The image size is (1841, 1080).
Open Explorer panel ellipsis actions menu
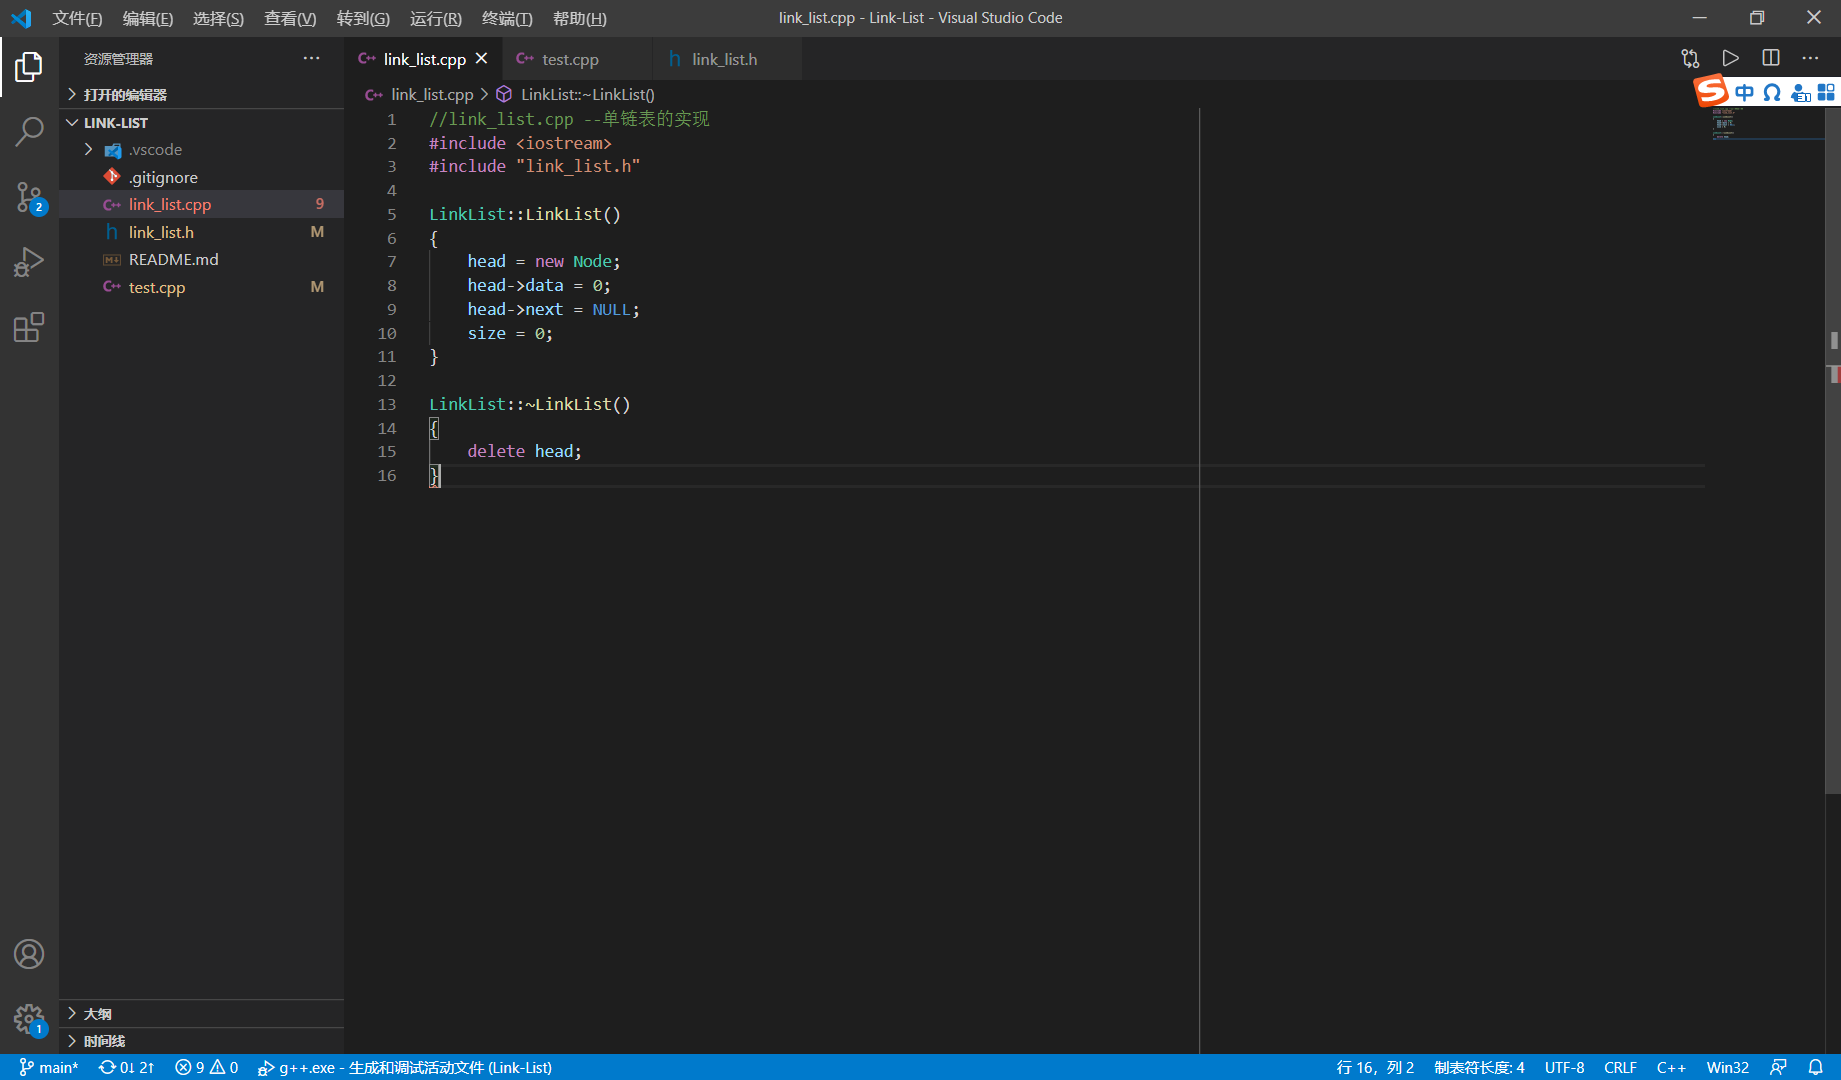(x=312, y=59)
